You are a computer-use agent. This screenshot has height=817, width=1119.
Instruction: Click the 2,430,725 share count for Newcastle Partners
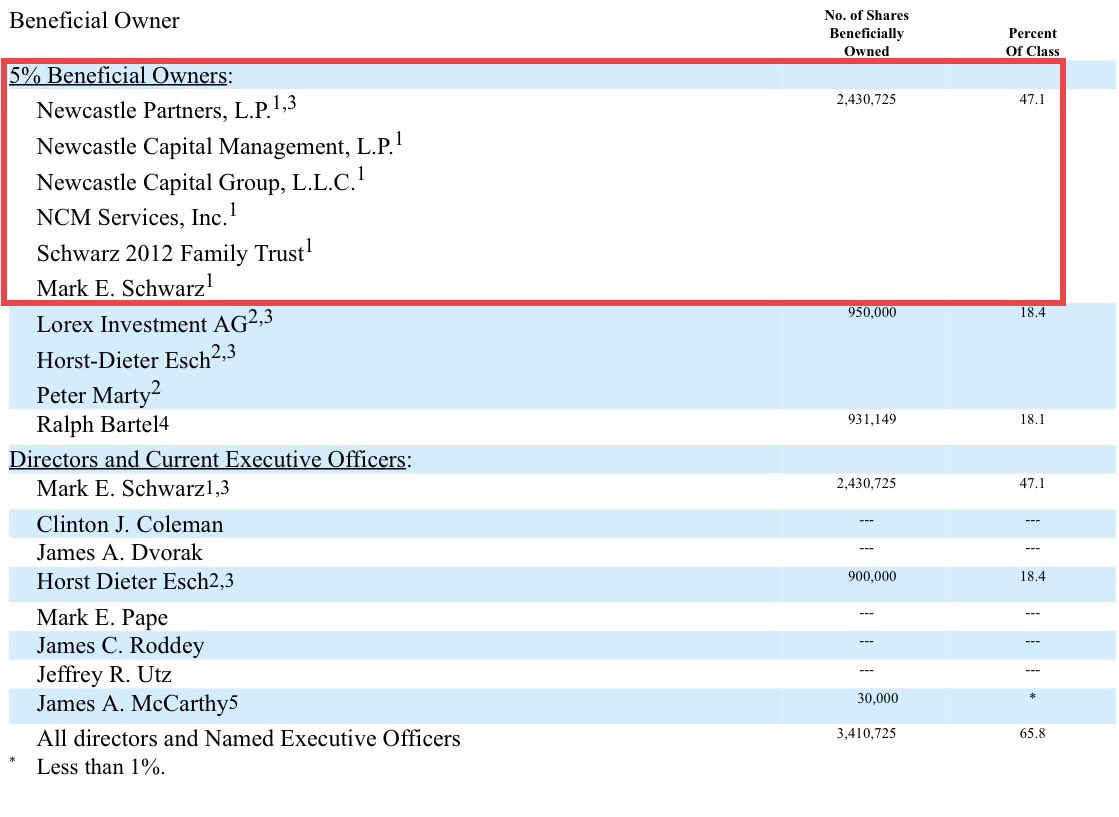click(x=867, y=99)
